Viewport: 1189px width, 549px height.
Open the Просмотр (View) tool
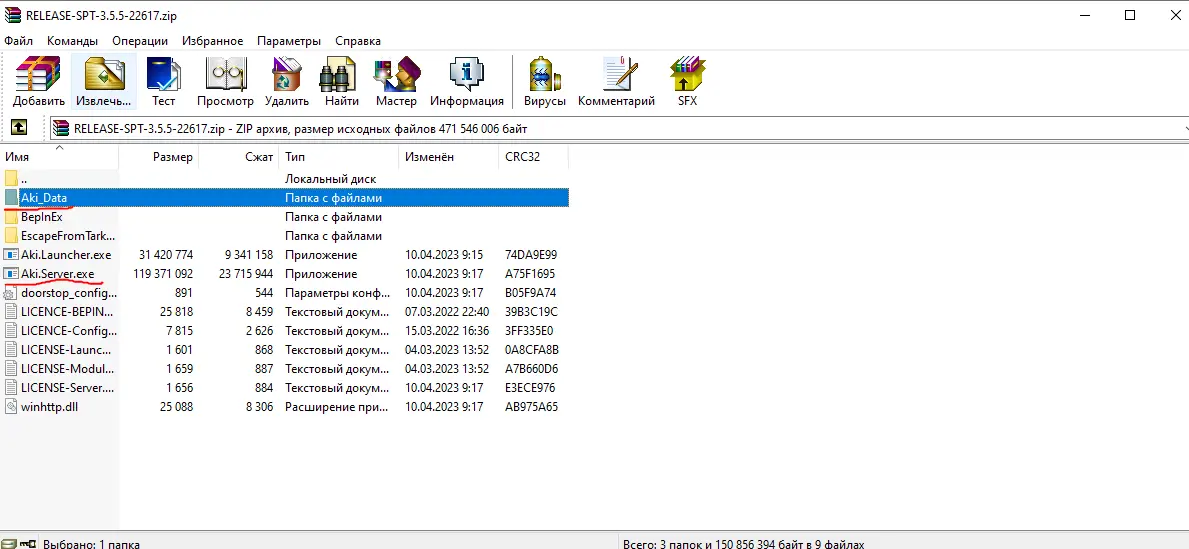pos(225,82)
